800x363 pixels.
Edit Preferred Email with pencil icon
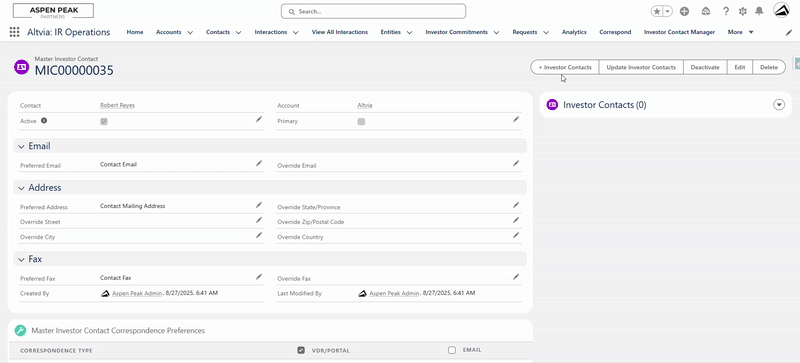coord(259,163)
